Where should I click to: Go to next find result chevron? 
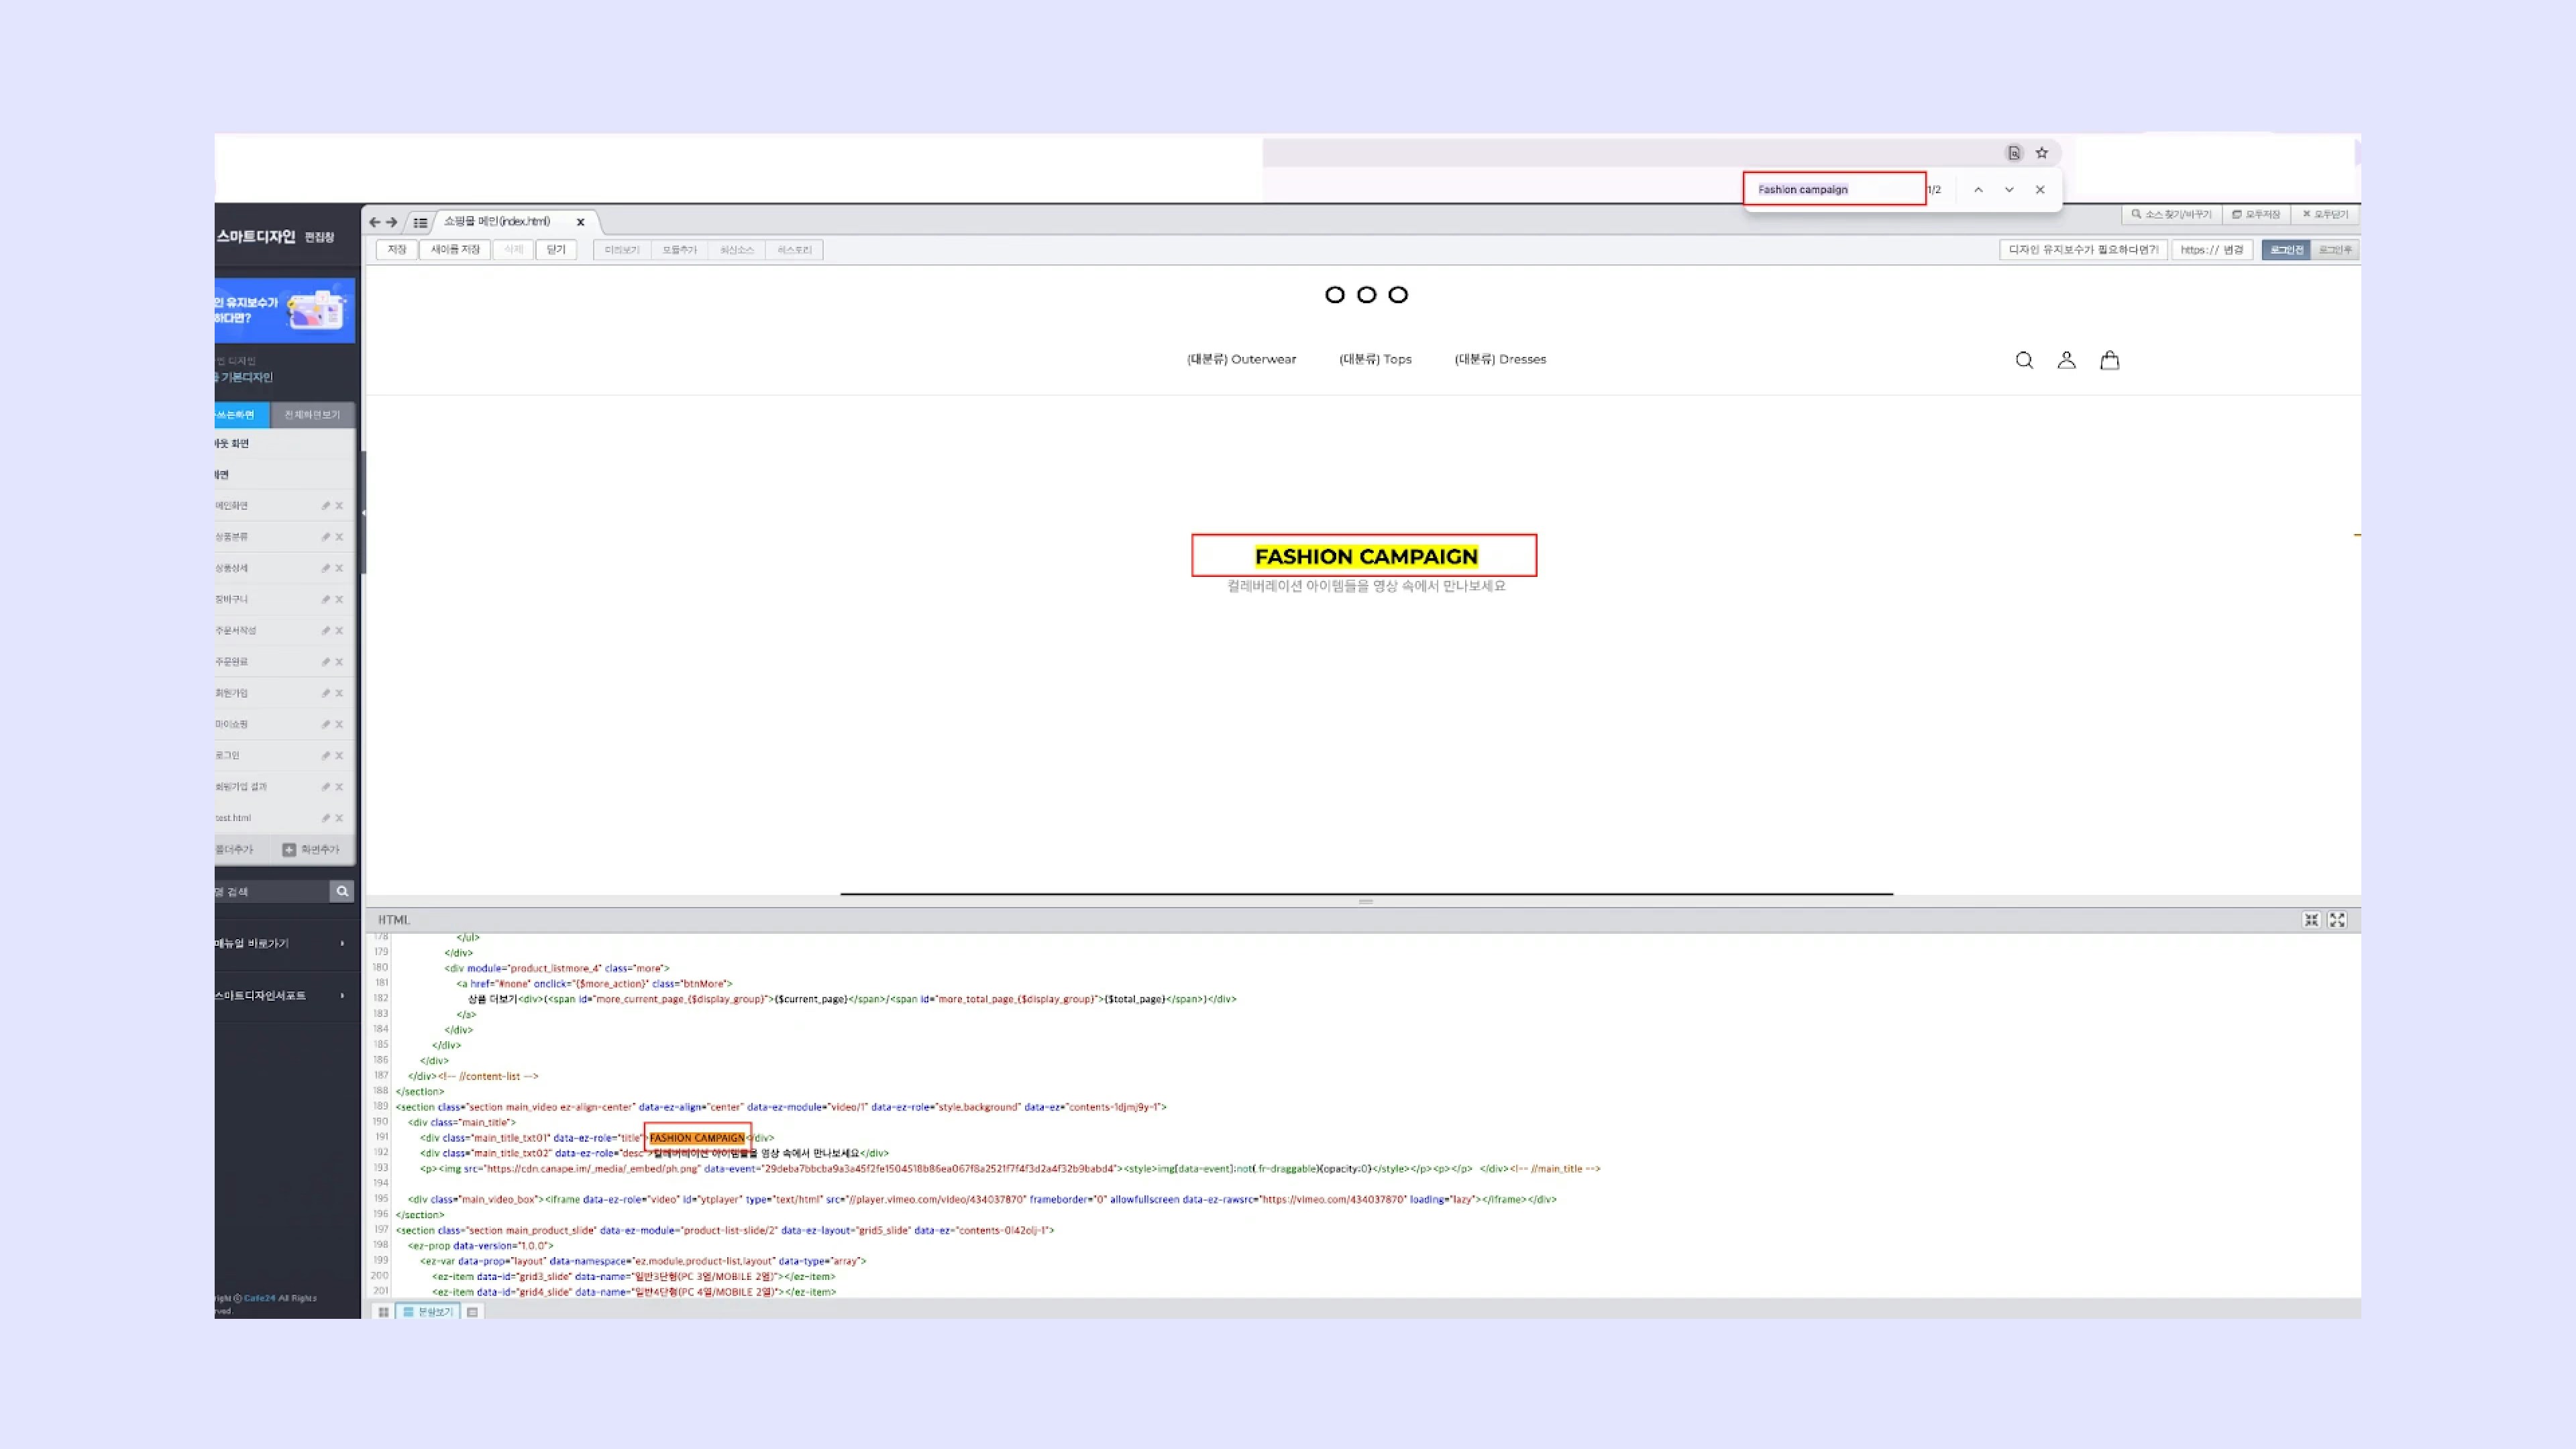coord(2009,190)
